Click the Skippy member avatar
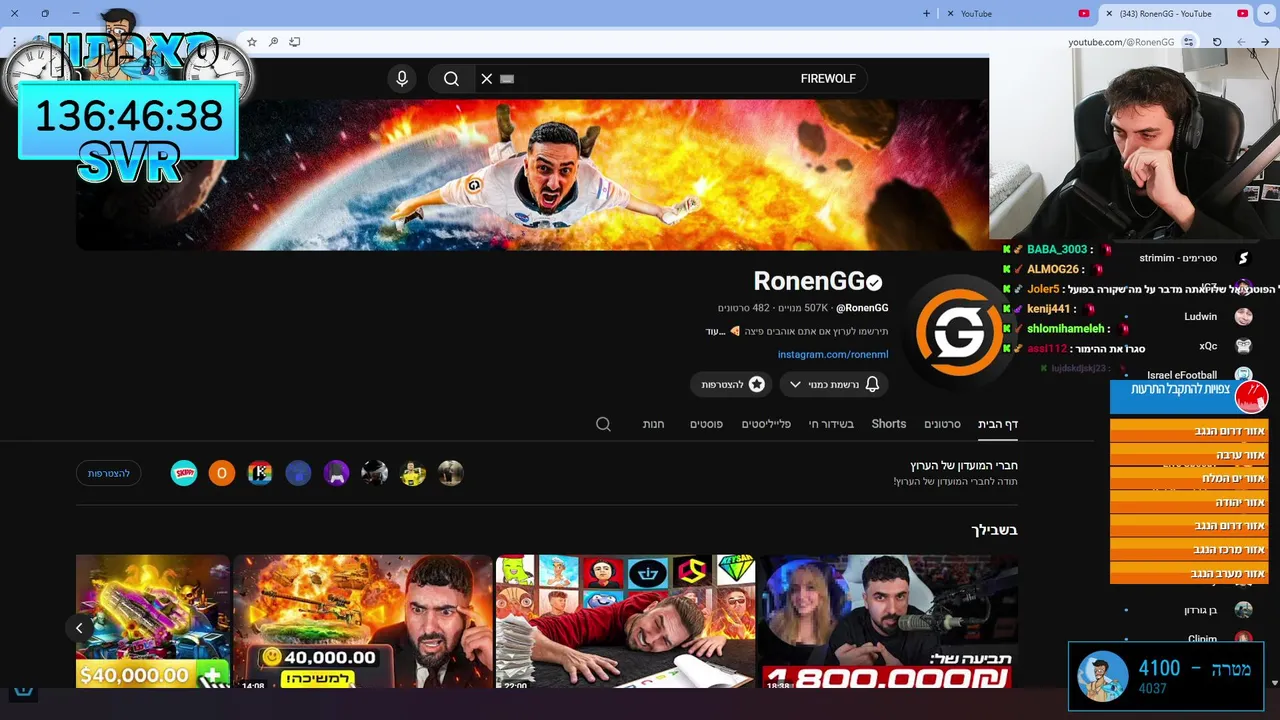Image resolution: width=1280 pixels, height=720 pixels. [x=184, y=473]
